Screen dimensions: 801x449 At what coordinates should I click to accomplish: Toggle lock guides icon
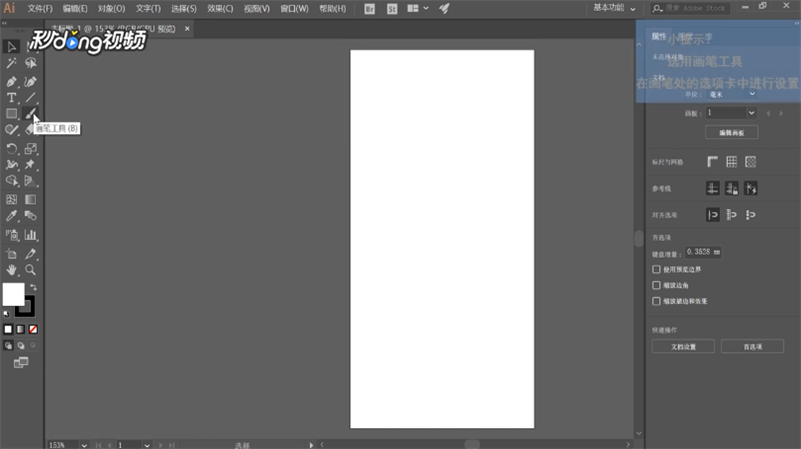tap(732, 188)
